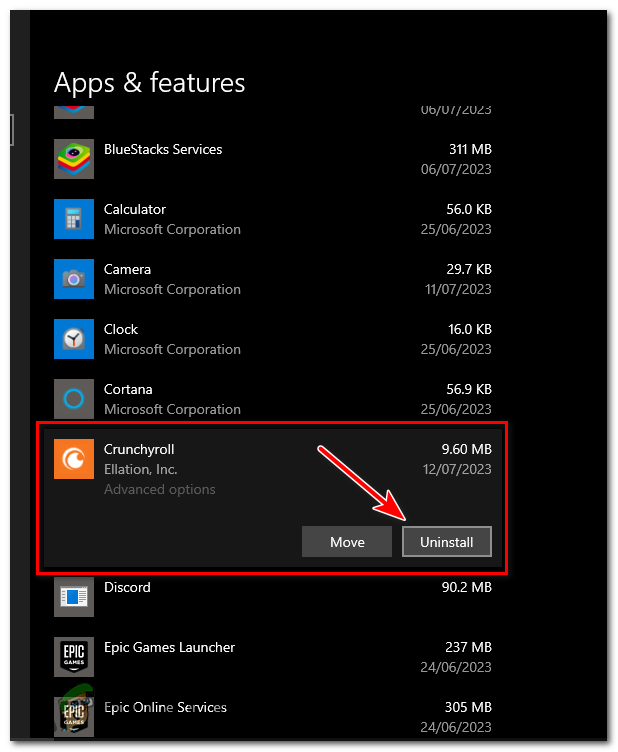Image resolution: width=618 pixels, height=752 pixels.
Task: Click the Epic Online Services icon
Action: tap(74, 717)
